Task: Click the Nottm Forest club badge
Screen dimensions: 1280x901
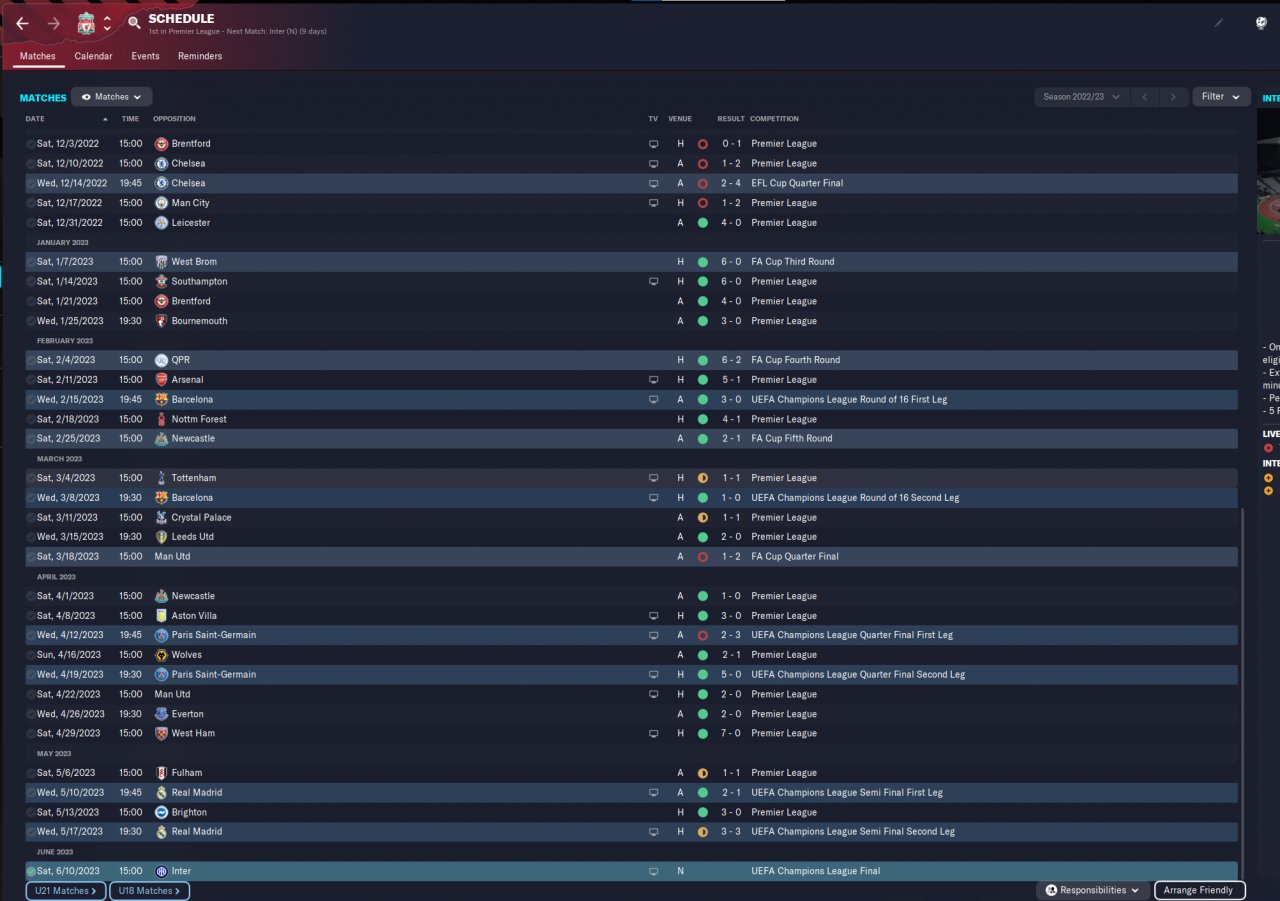Action: 162,419
